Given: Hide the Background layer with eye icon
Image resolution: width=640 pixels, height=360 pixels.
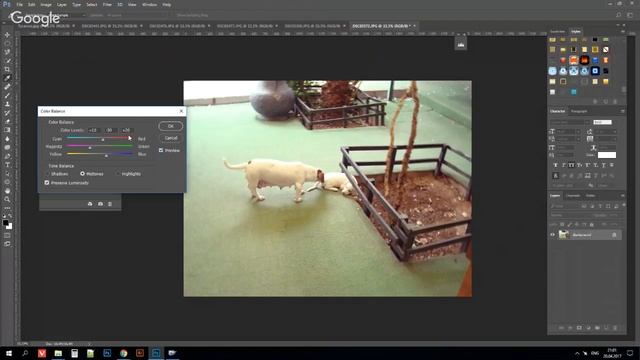Looking at the screenshot, I should [x=553, y=235].
